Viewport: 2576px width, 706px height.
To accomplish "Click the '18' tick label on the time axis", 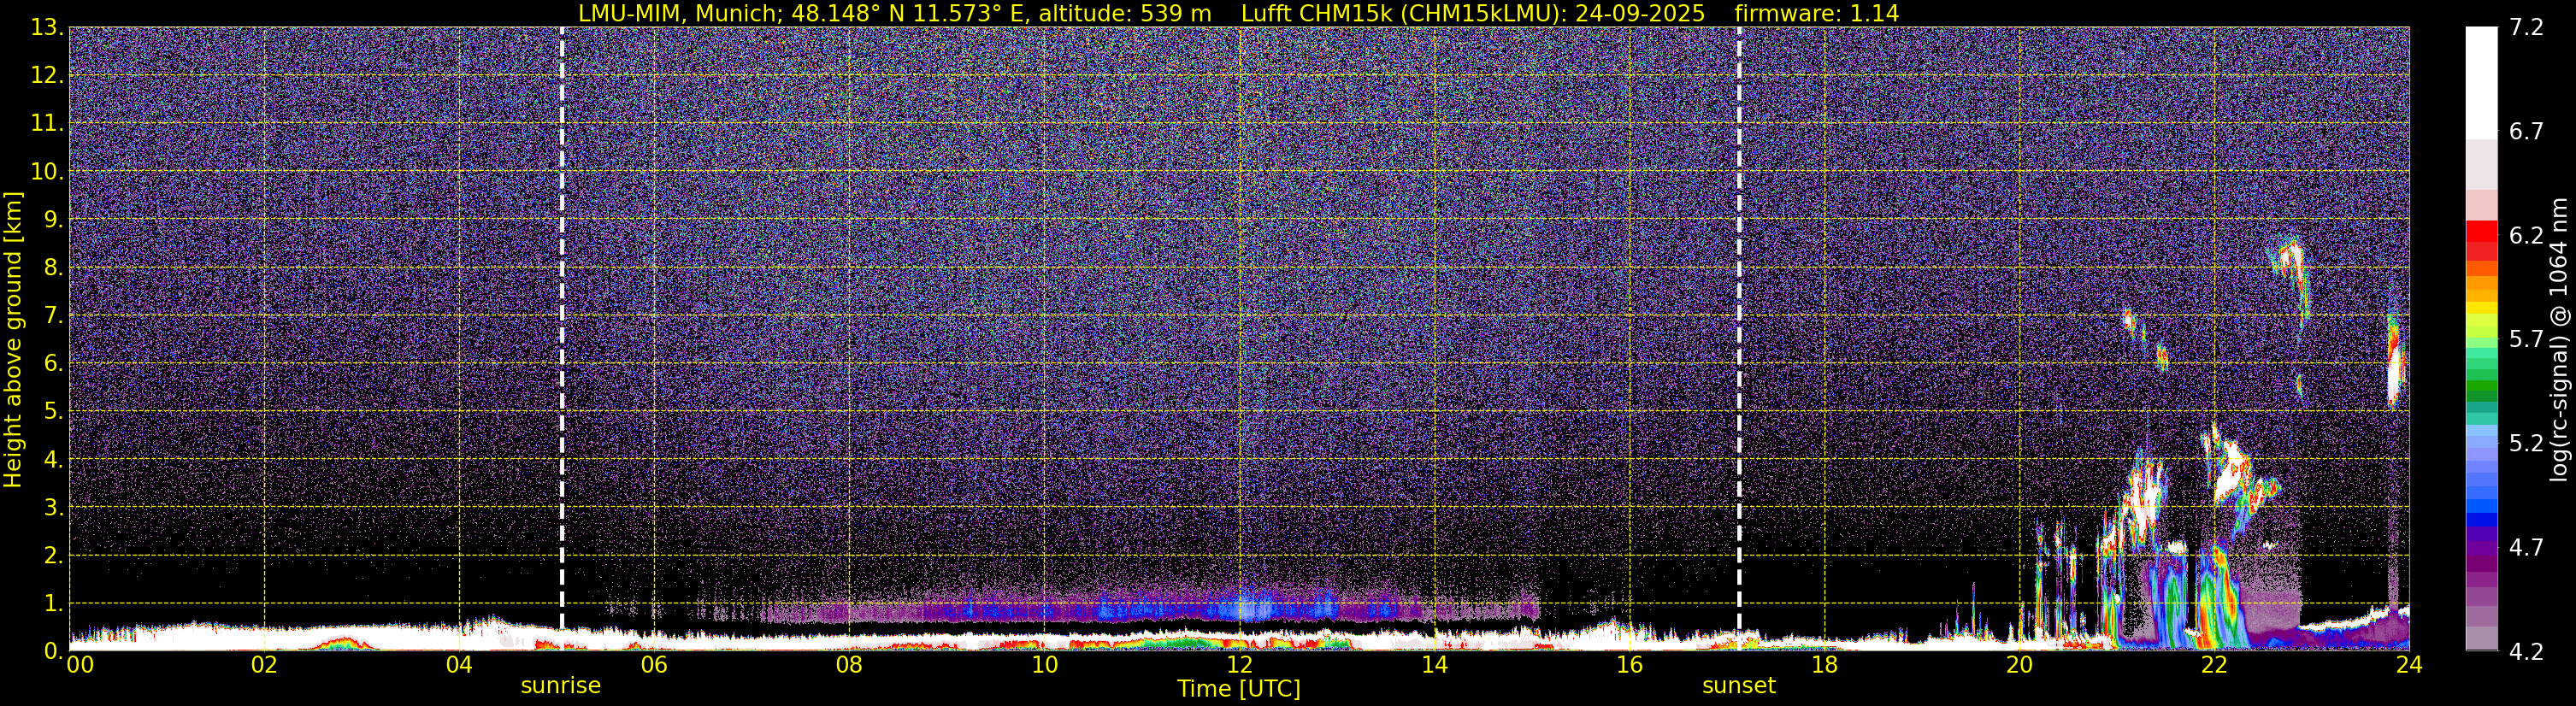I will pyautogui.click(x=1824, y=665).
